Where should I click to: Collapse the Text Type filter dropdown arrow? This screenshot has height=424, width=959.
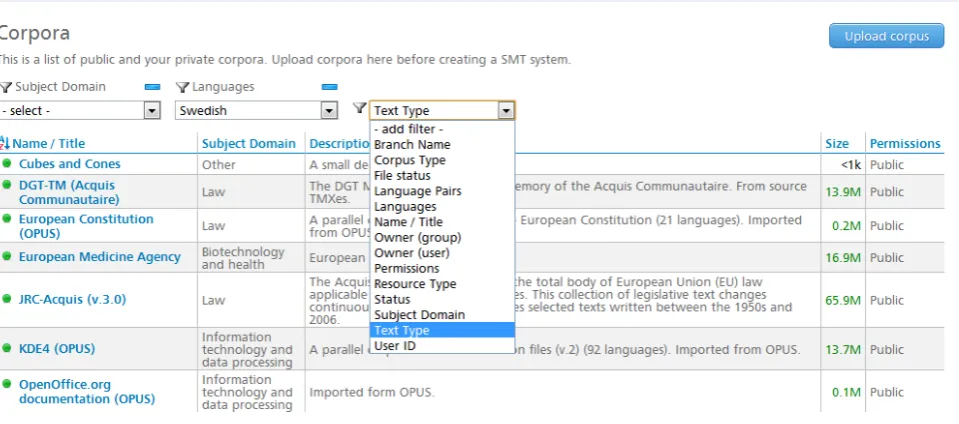click(506, 111)
